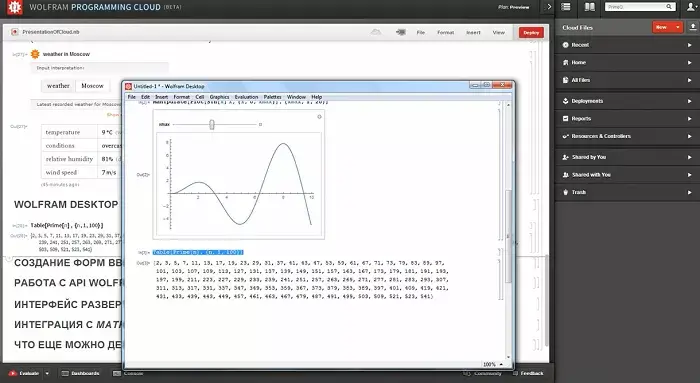Click the Shared by You icon

point(566,157)
